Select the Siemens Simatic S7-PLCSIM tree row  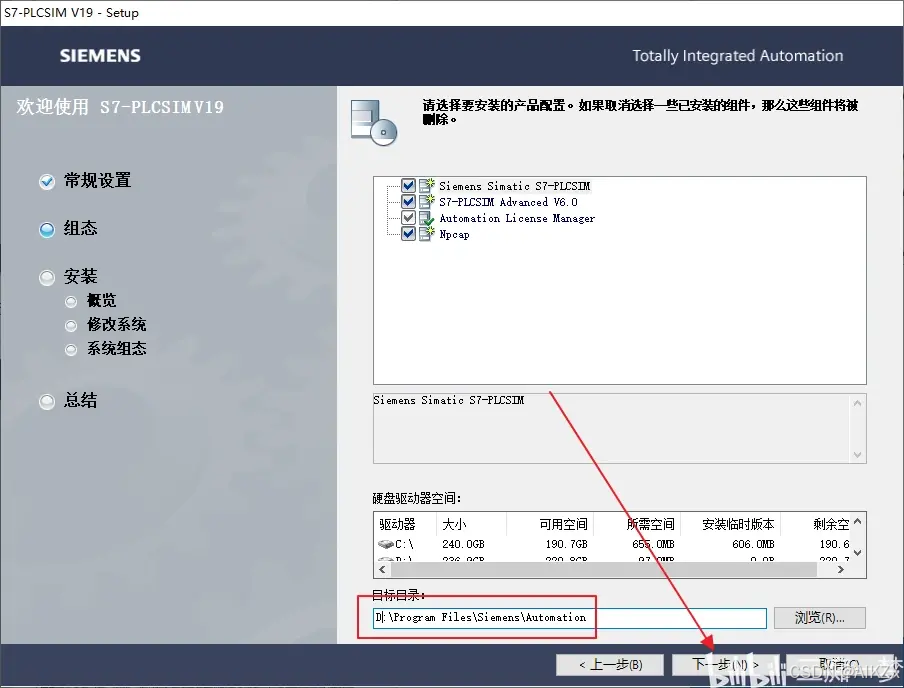click(x=514, y=186)
